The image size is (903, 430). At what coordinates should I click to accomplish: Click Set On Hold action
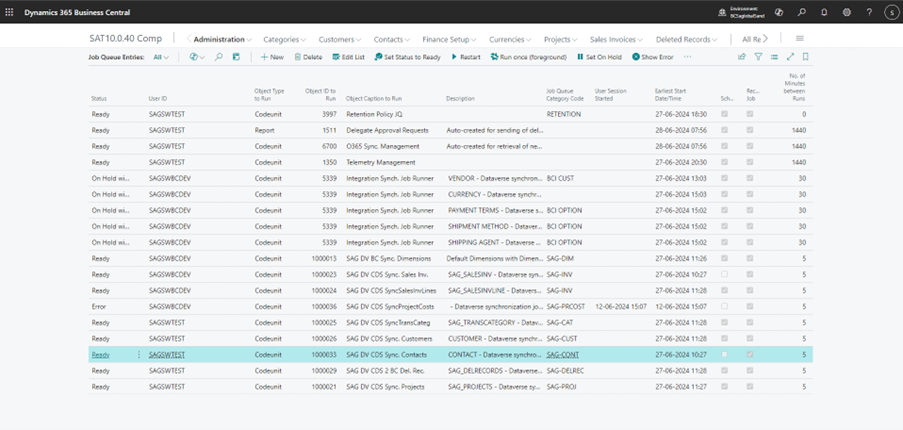(x=599, y=57)
